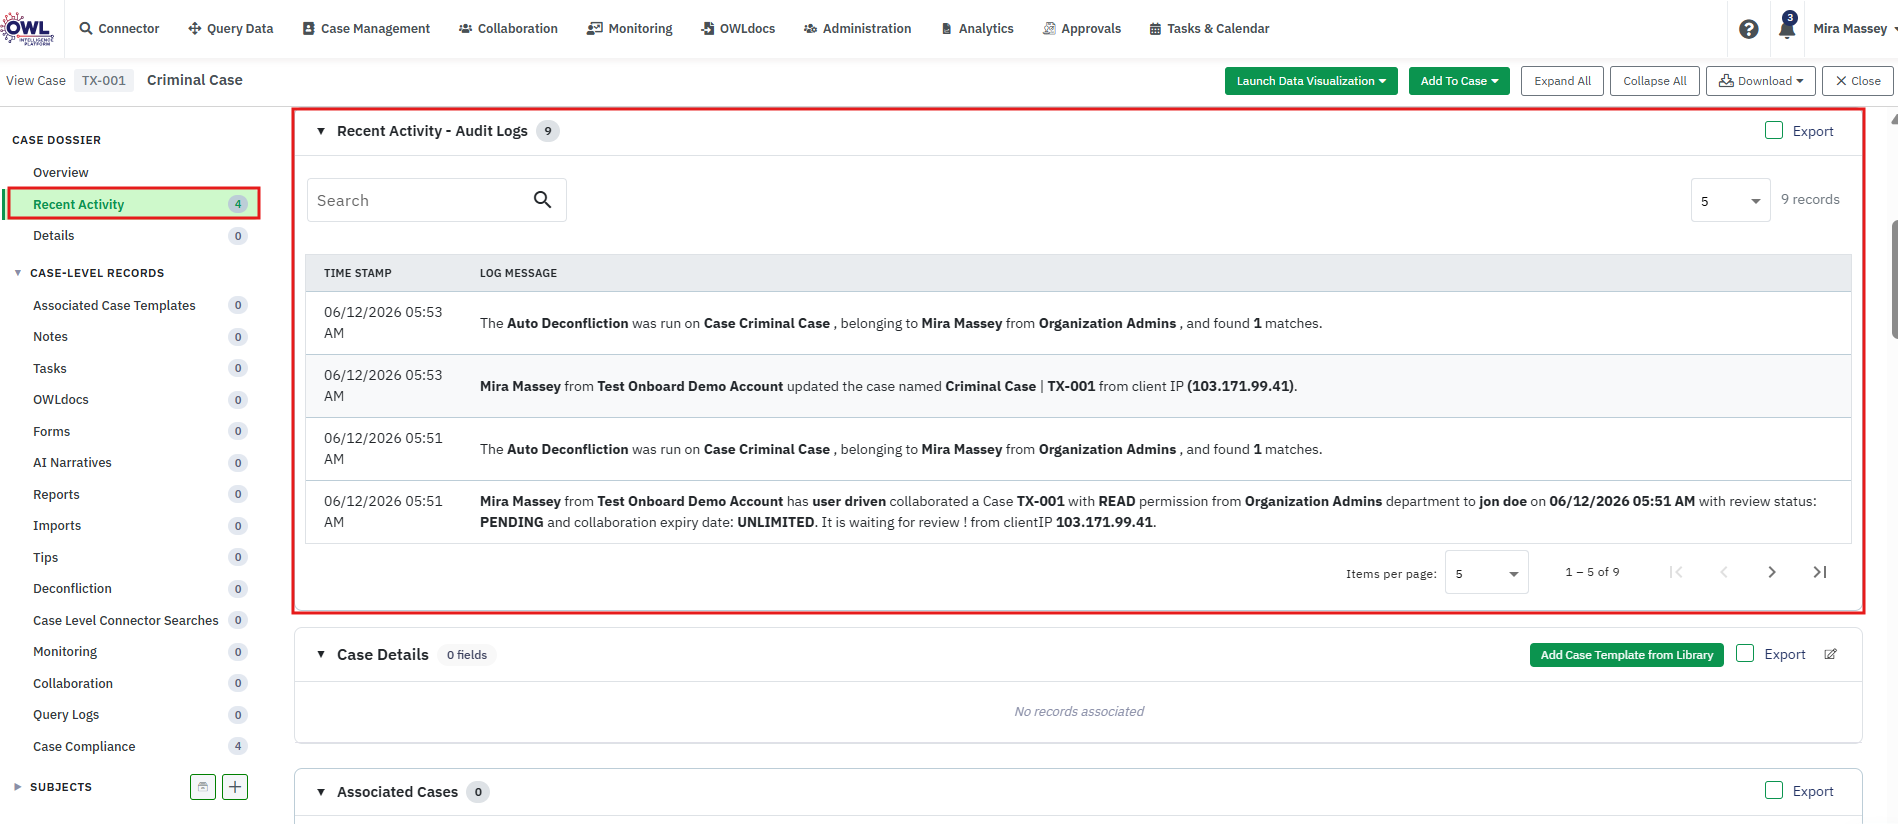This screenshot has height=824, width=1898.
Task: Open the Collaboration menu
Action: pos(508,29)
